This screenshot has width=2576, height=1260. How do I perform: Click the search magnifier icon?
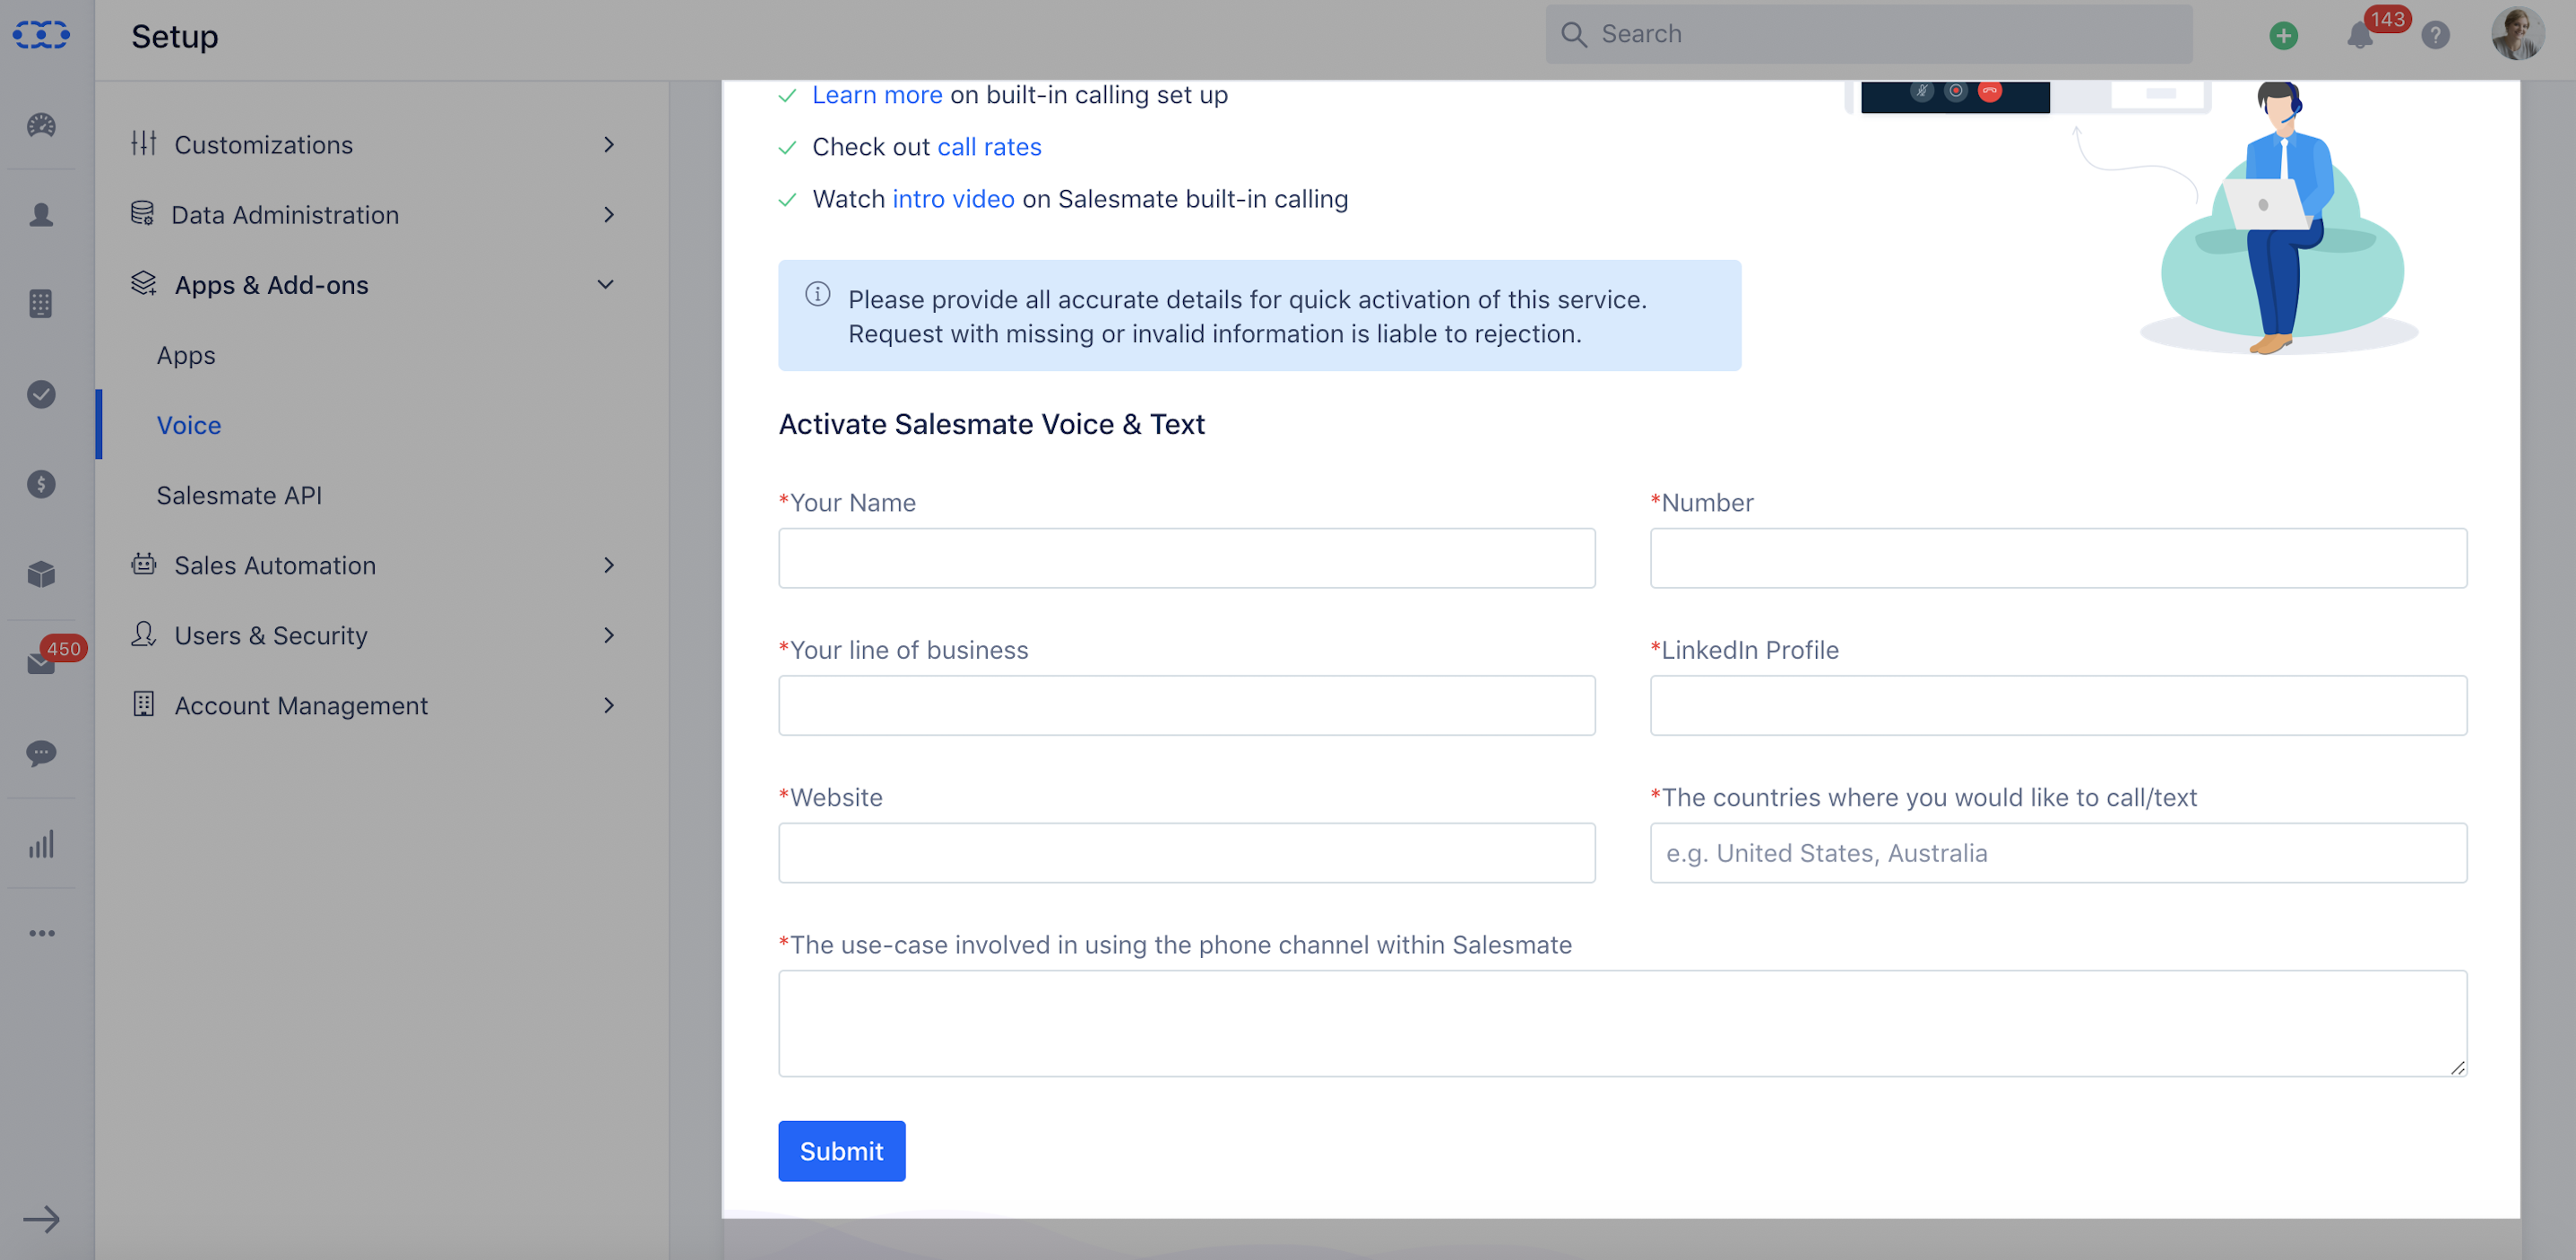coord(1574,35)
